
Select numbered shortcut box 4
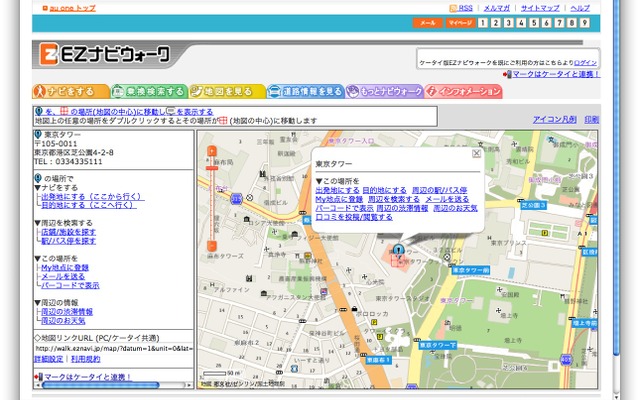(521, 23)
